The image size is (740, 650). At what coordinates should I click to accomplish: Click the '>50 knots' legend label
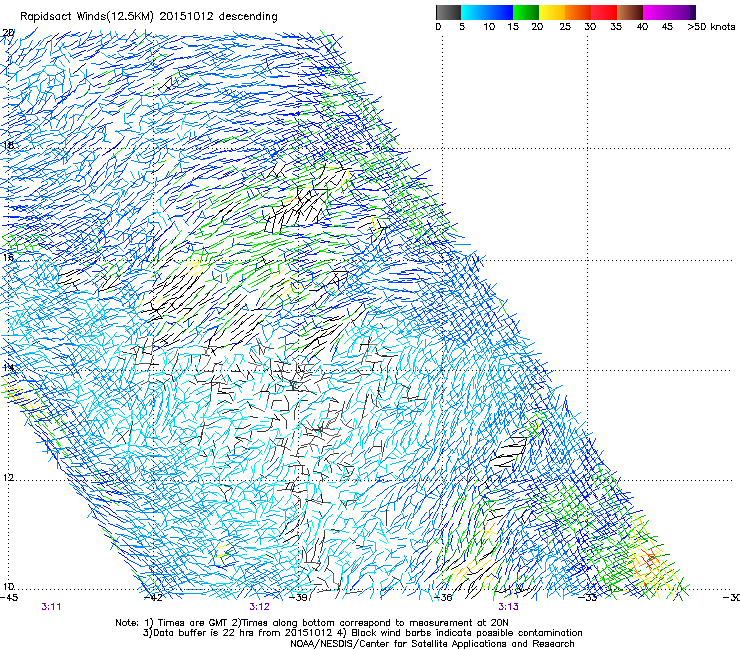tap(711, 27)
